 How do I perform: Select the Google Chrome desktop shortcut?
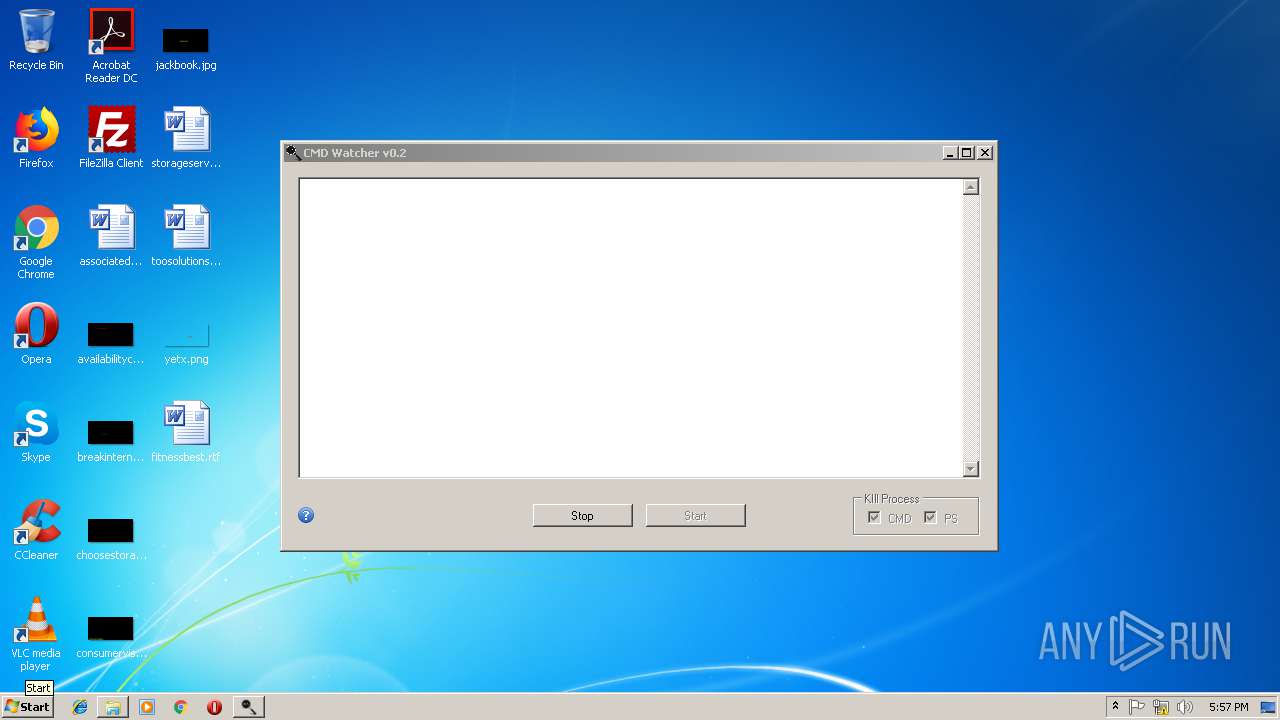[x=36, y=242]
